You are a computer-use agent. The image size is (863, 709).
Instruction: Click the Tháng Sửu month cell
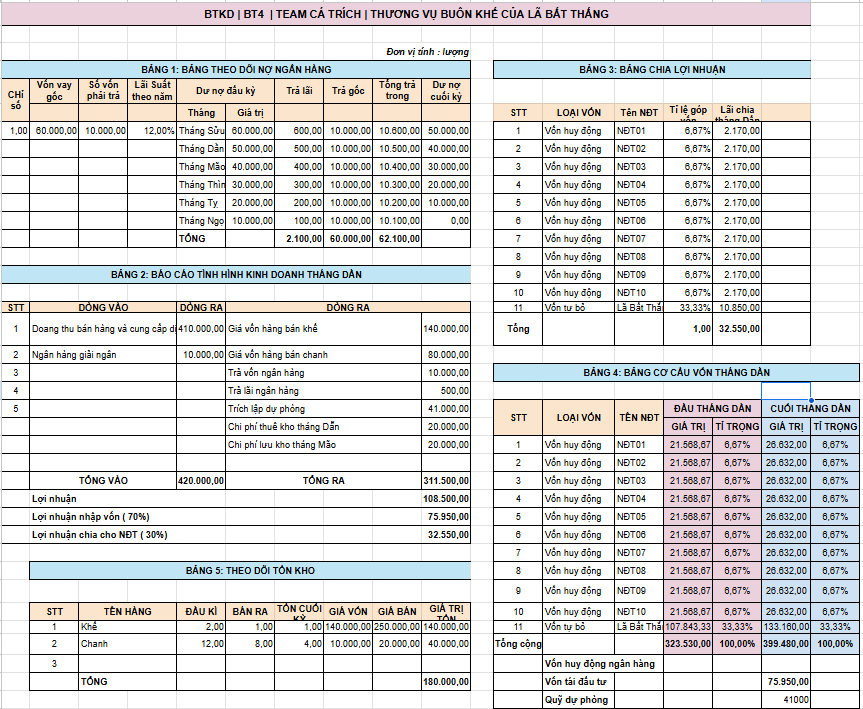pos(201,131)
